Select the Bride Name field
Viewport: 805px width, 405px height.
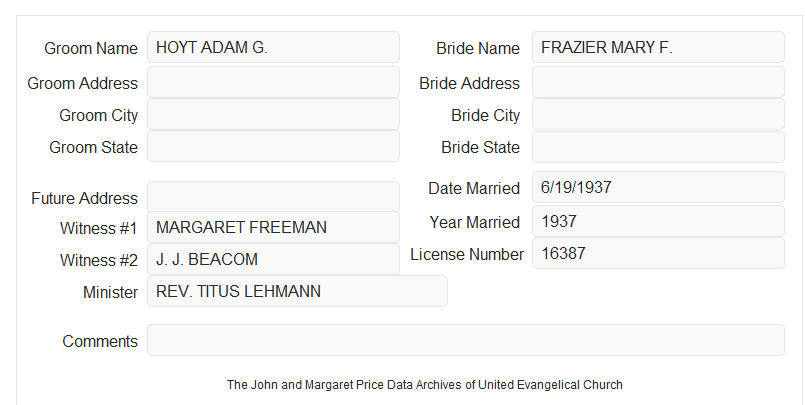[658, 47]
